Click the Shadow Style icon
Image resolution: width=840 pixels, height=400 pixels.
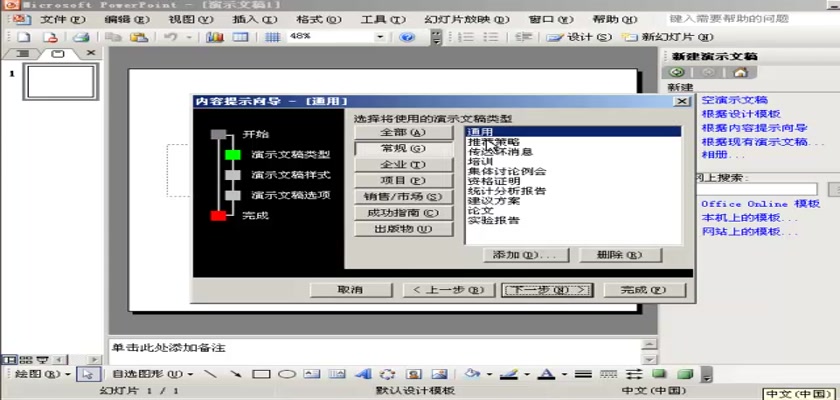pos(659,374)
